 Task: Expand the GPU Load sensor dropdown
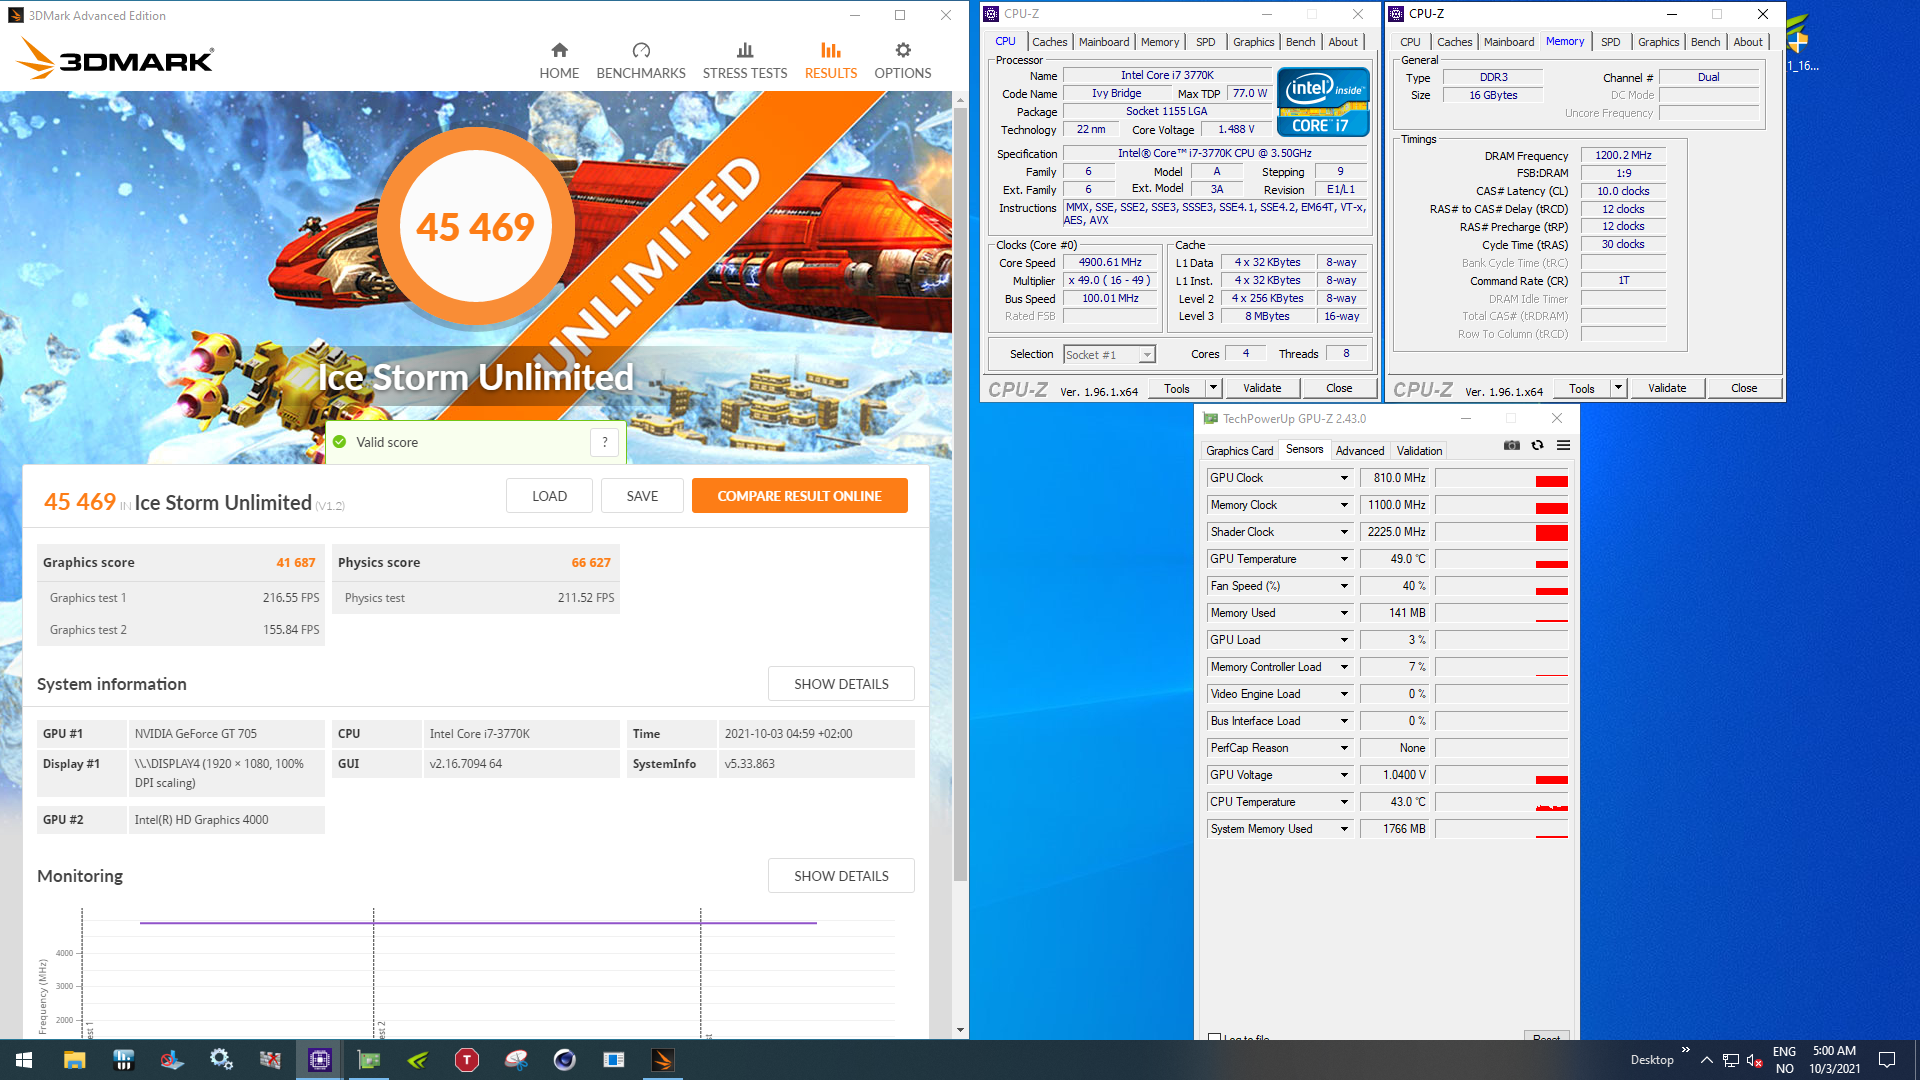tap(1344, 640)
